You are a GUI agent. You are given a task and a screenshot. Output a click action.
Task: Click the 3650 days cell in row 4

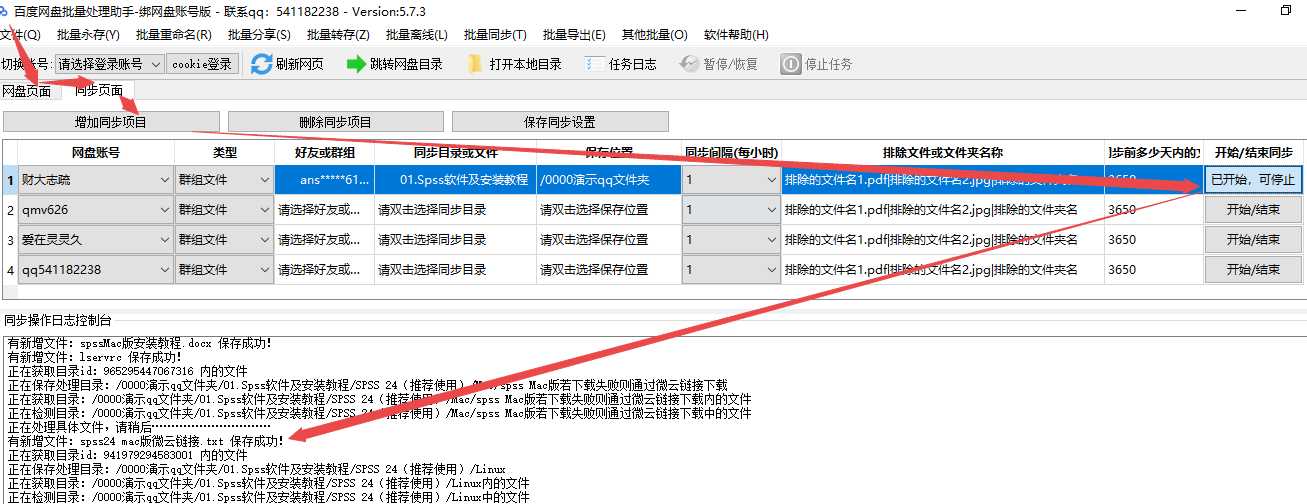pos(1154,270)
